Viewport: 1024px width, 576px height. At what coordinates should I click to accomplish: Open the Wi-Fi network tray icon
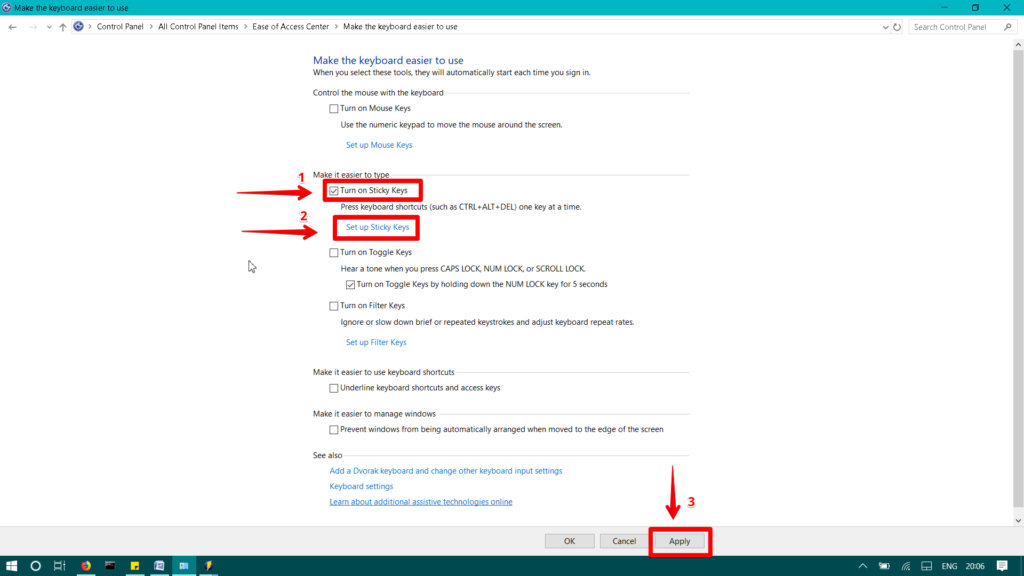coord(906,566)
